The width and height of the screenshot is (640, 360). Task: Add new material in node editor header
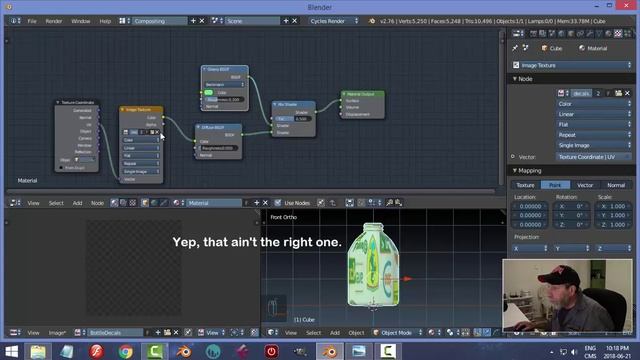click(256, 203)
